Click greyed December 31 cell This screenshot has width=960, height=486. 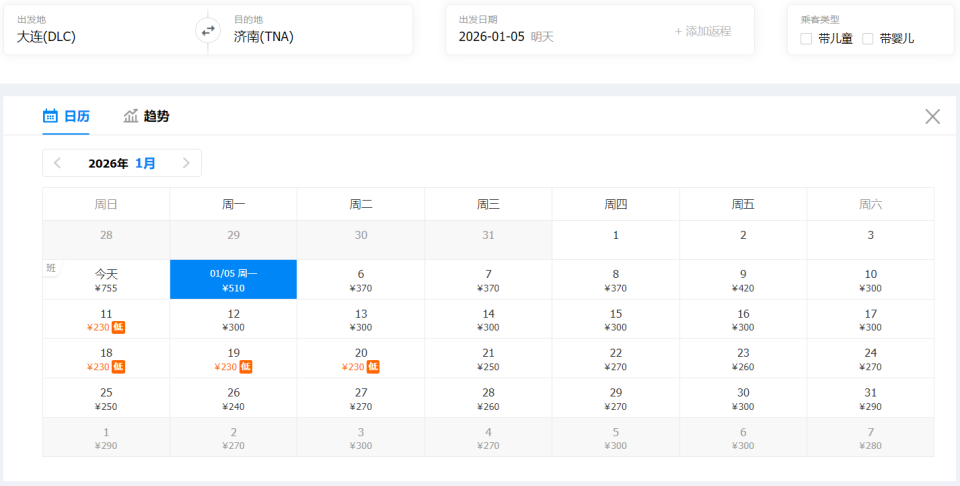pyautogui.click(x=488, y=240)
